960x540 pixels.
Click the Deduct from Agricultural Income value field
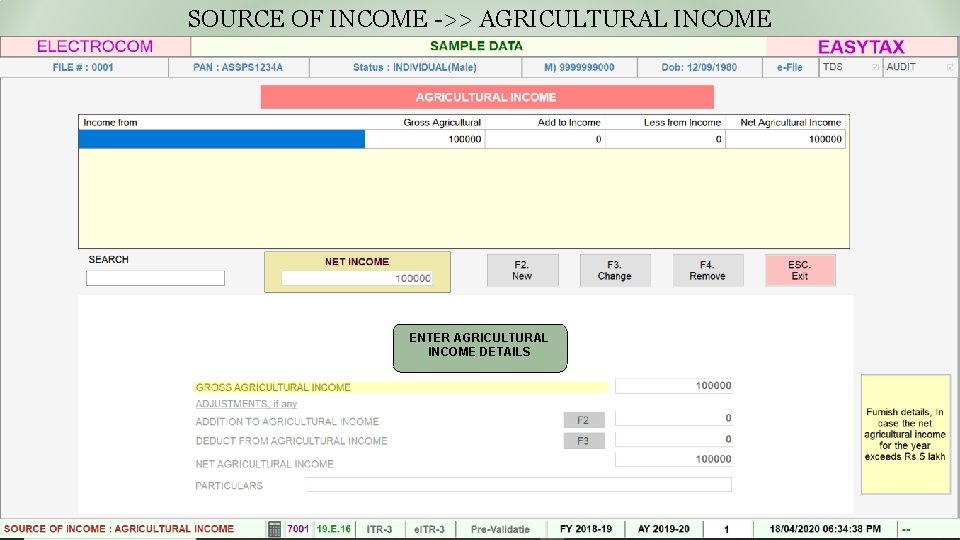pos(673,439)
